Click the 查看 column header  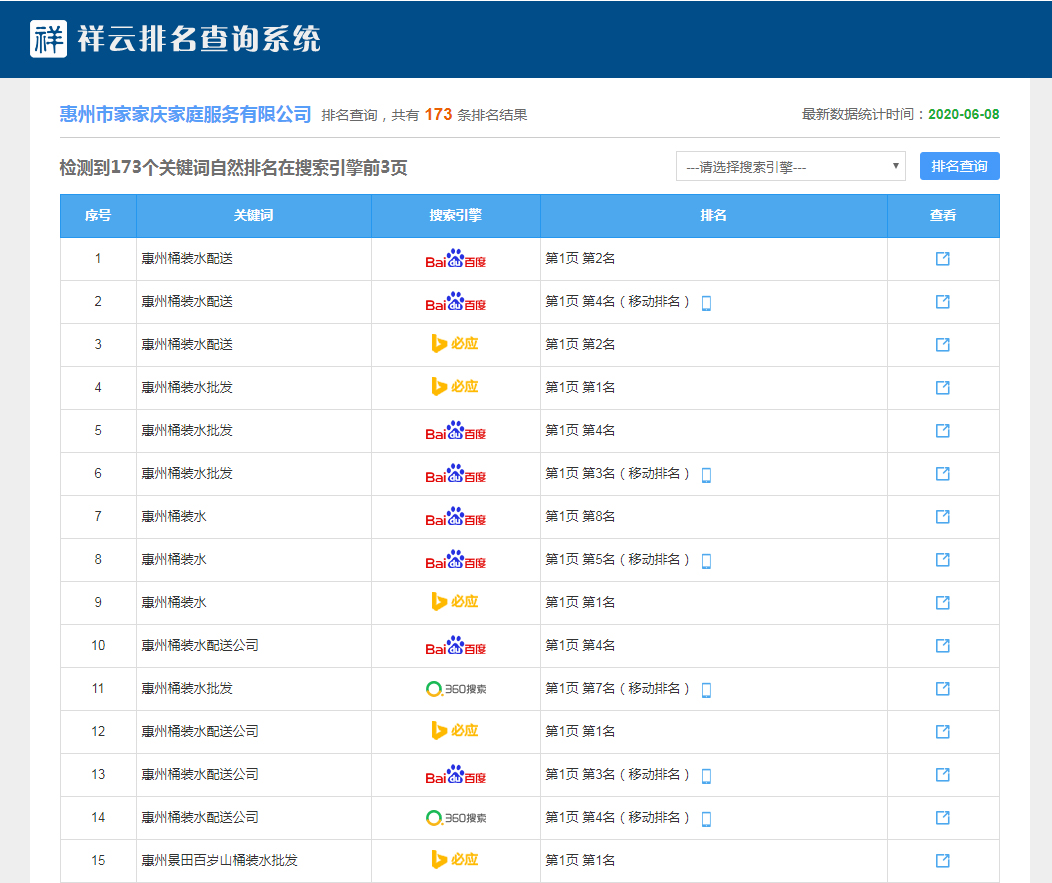click(x=942, y=216)
